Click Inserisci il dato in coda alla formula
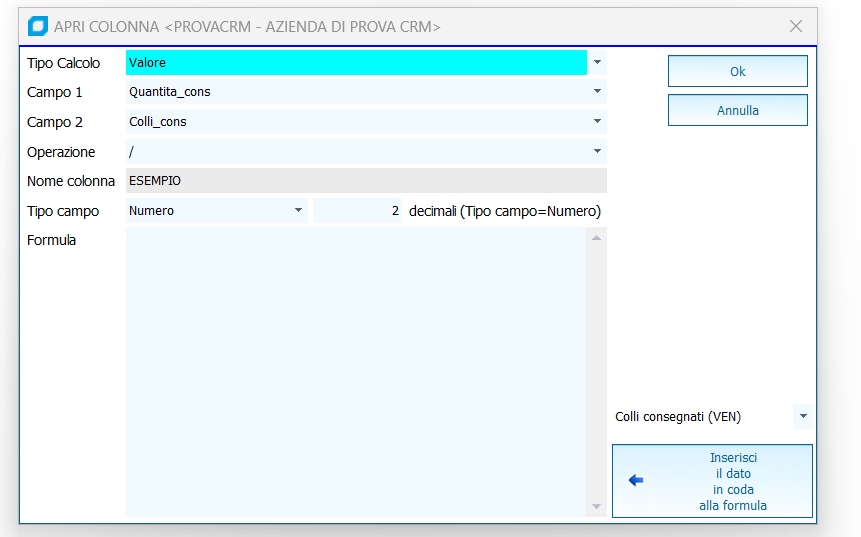 tap(712, 481)
